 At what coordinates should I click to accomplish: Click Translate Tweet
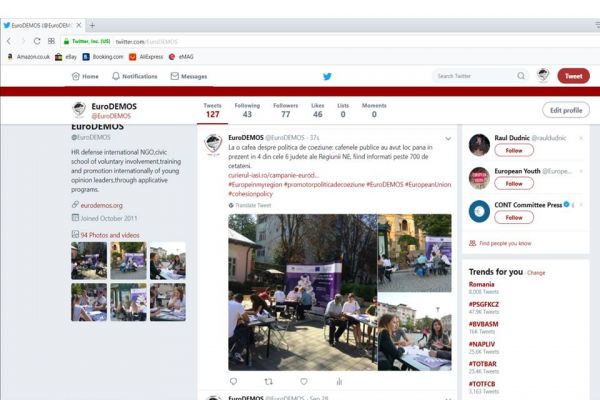pos(250,206)
